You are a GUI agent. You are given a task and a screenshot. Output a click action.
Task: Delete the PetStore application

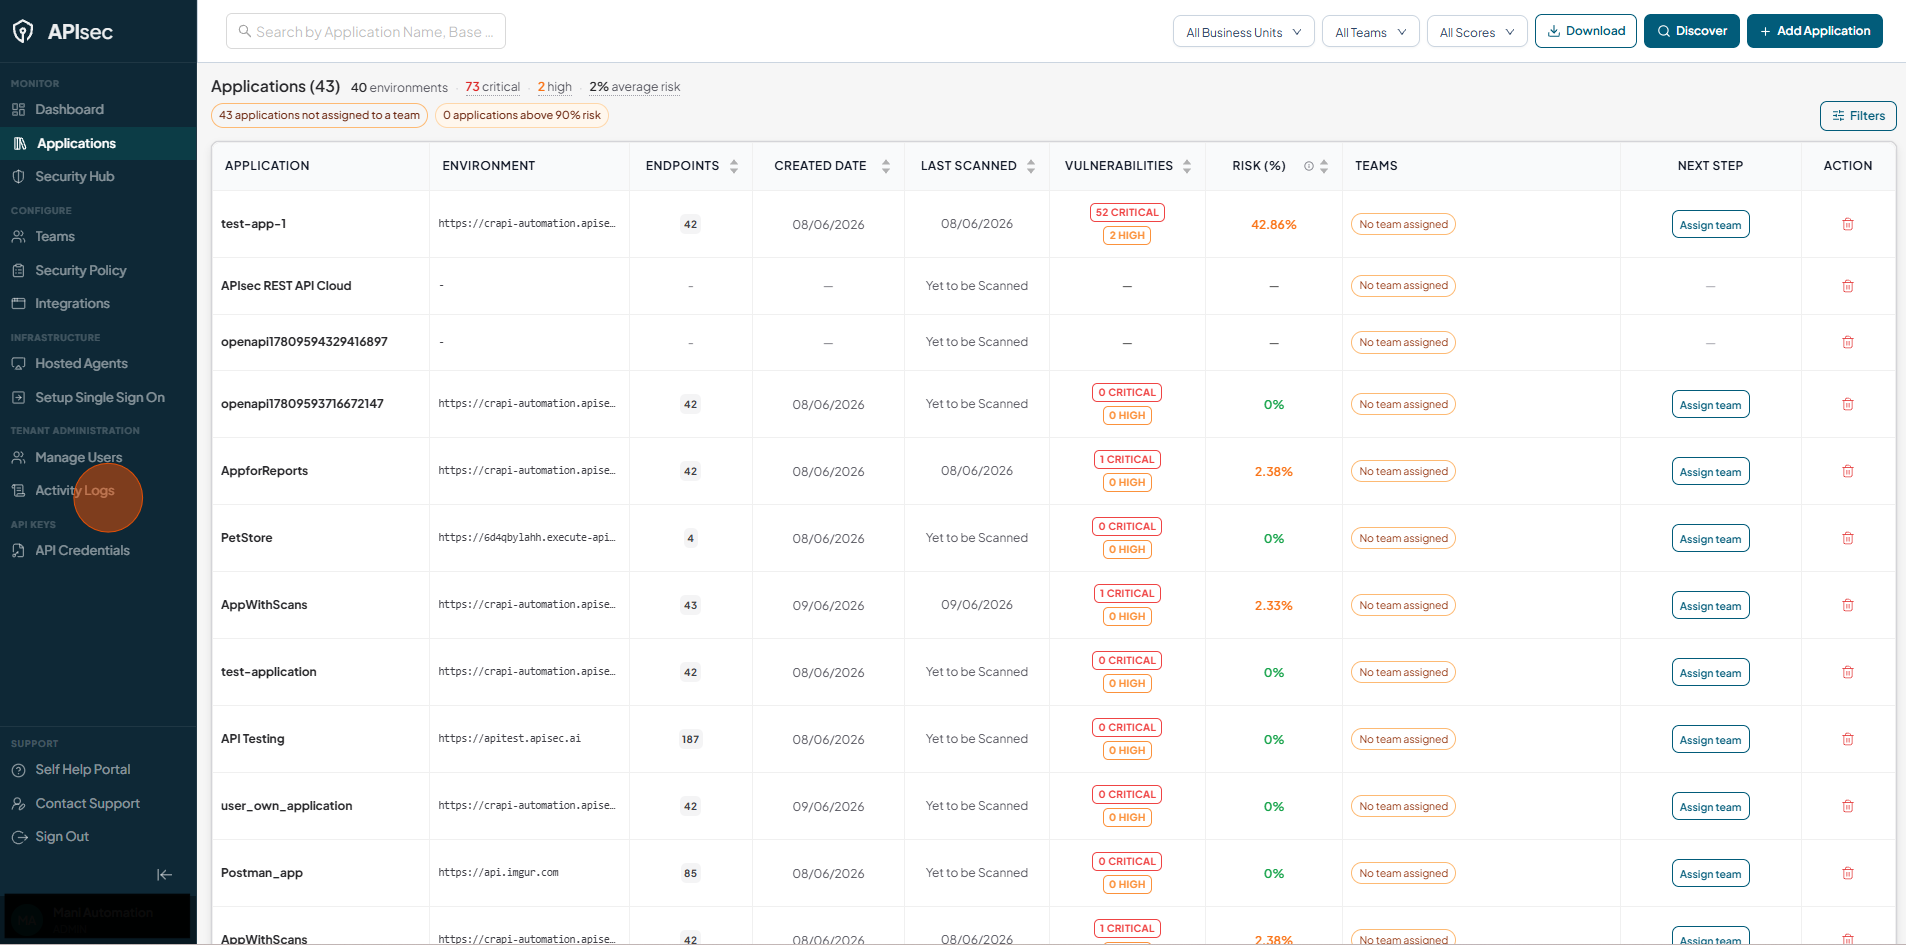coord(1848,538)
